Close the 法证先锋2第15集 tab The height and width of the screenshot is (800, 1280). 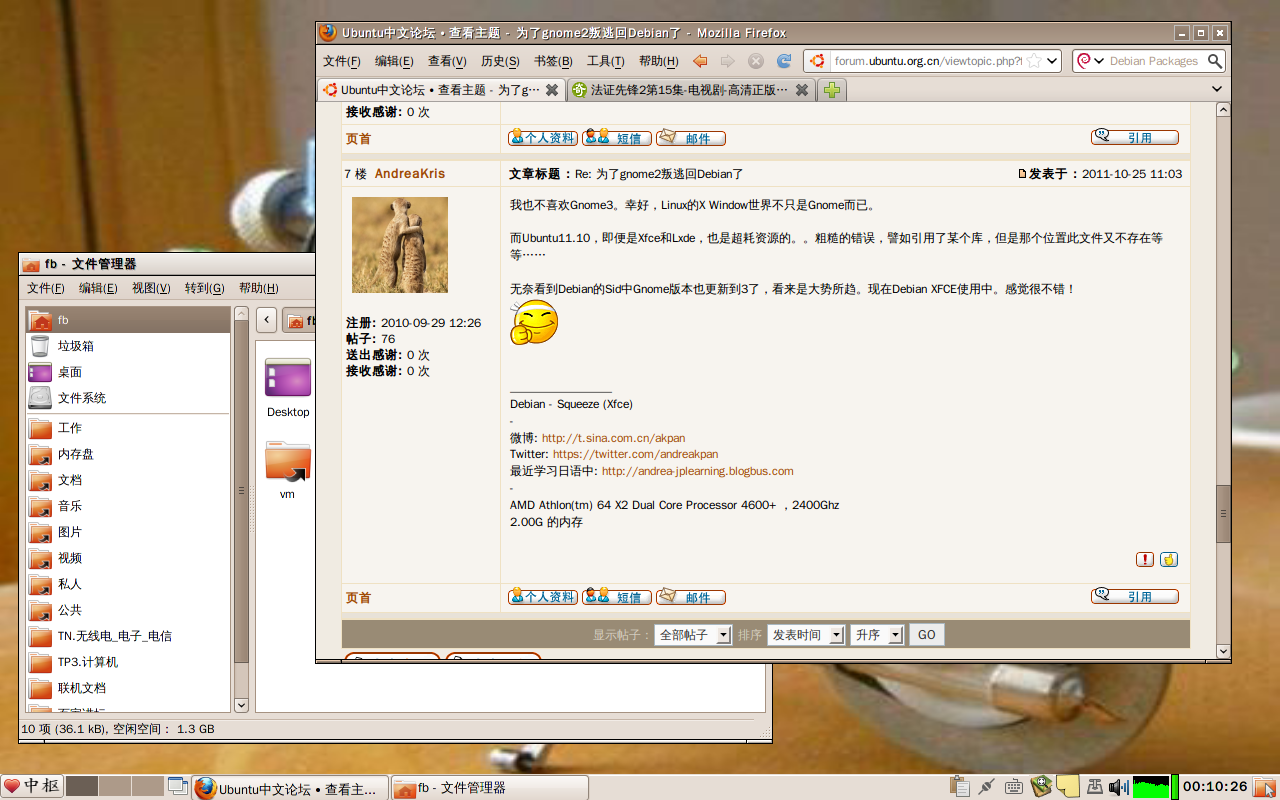(x=801, y=90)
